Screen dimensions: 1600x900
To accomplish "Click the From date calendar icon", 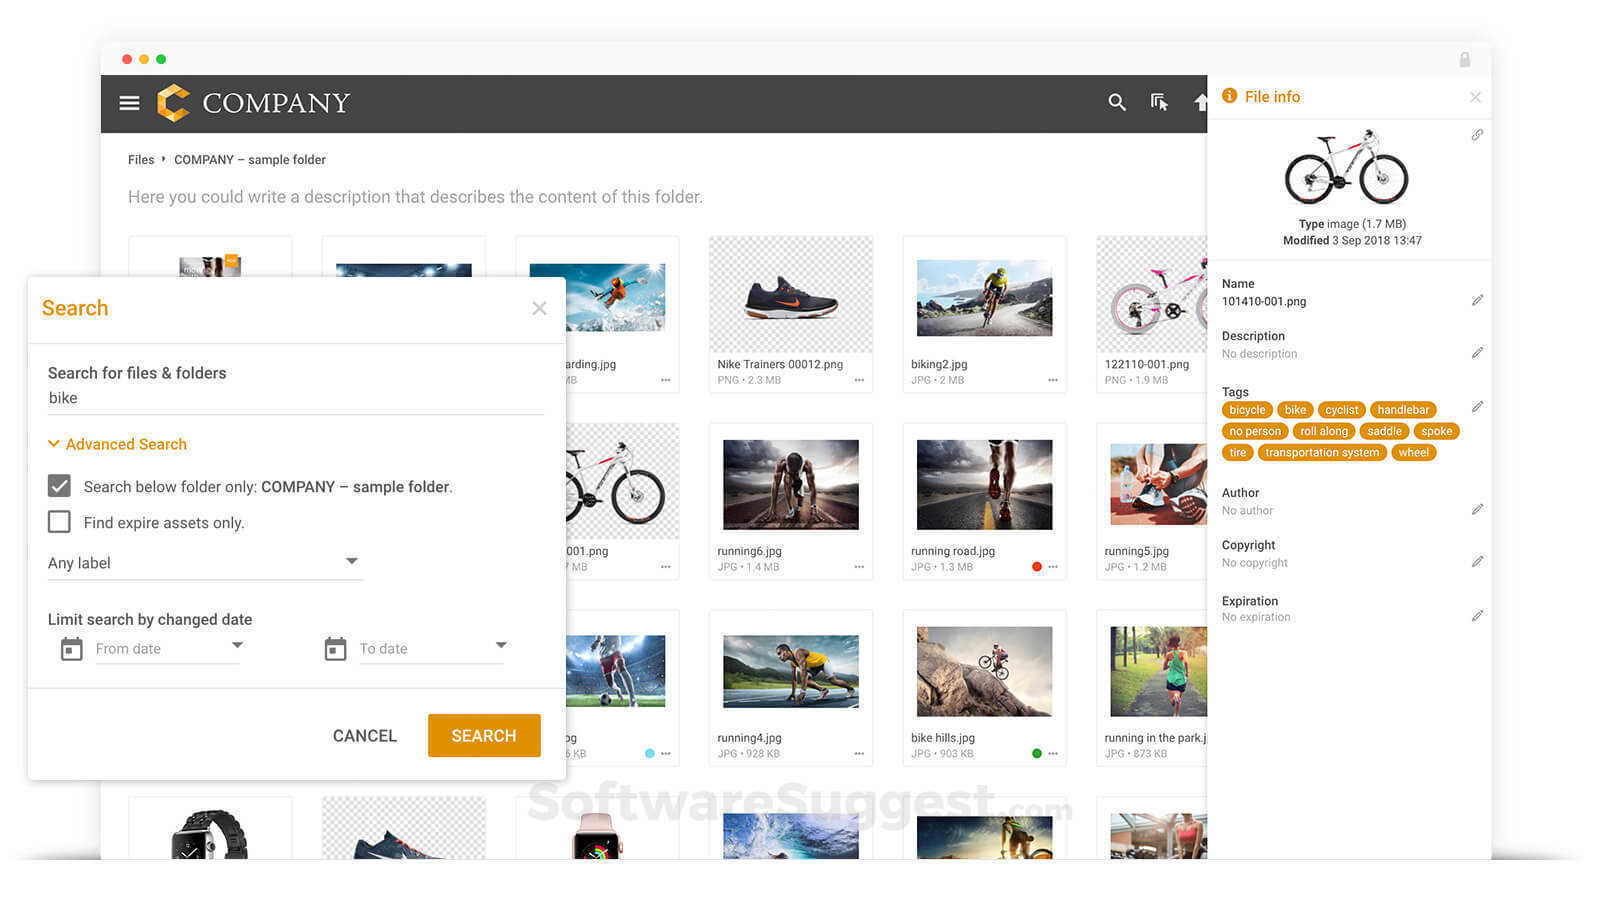I will [72, 649].
